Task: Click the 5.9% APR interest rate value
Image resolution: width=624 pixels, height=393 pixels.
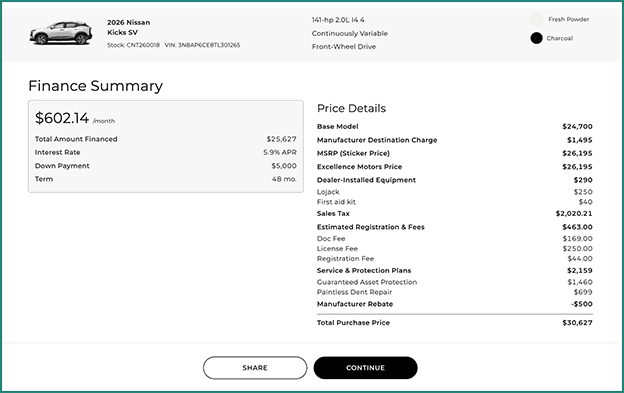Action: (280, 152)
